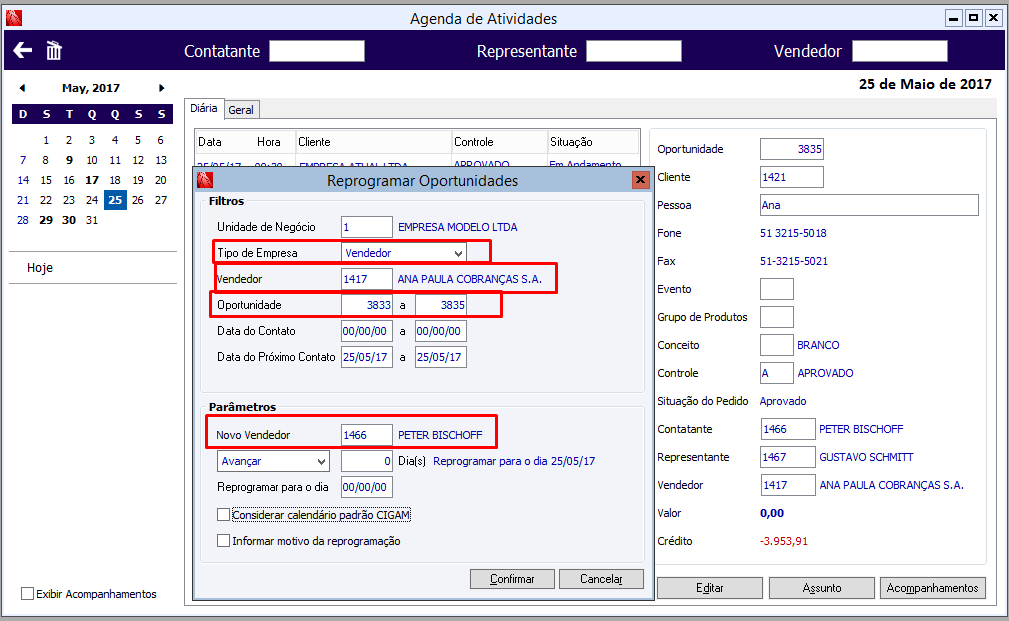1009x621 pixels.
Task: Click Oportunidade field in right panel
Action: (791, 149)
